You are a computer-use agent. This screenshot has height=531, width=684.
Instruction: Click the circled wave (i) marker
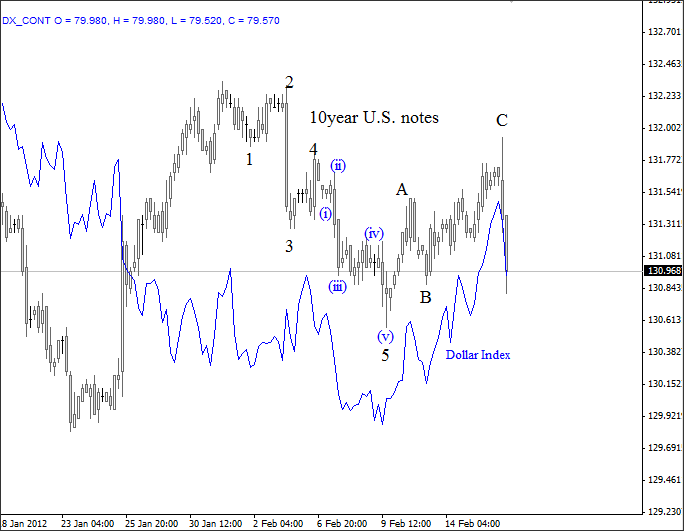(326, 213)
